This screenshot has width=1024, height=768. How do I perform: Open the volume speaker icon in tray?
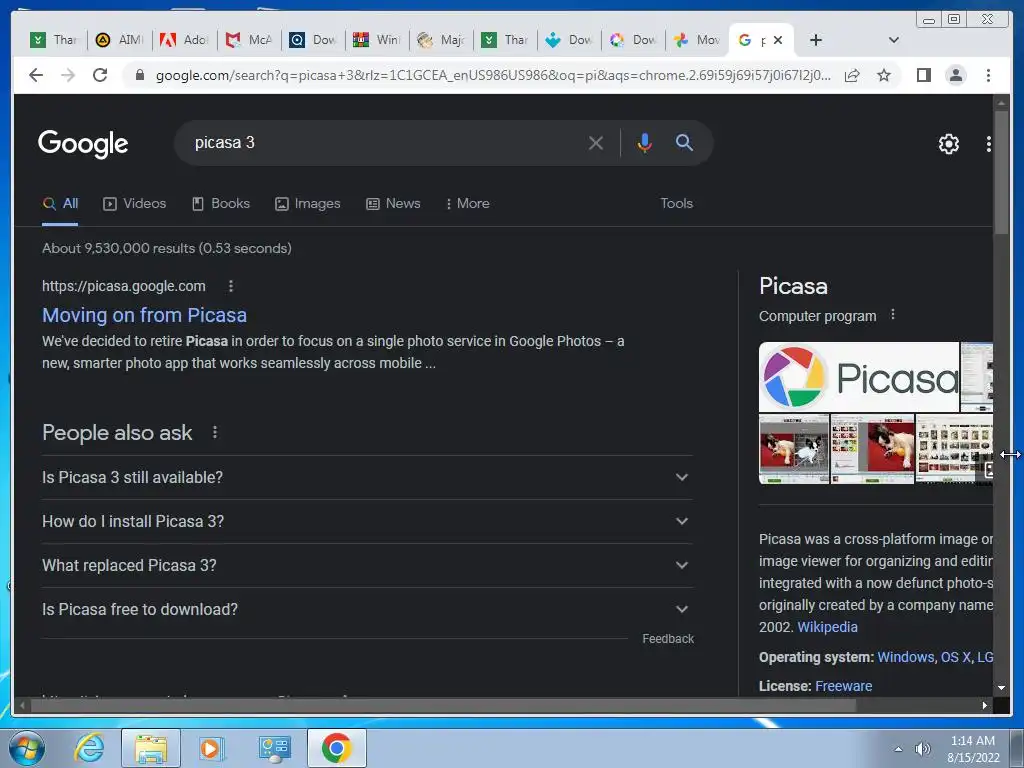[923, 749]
